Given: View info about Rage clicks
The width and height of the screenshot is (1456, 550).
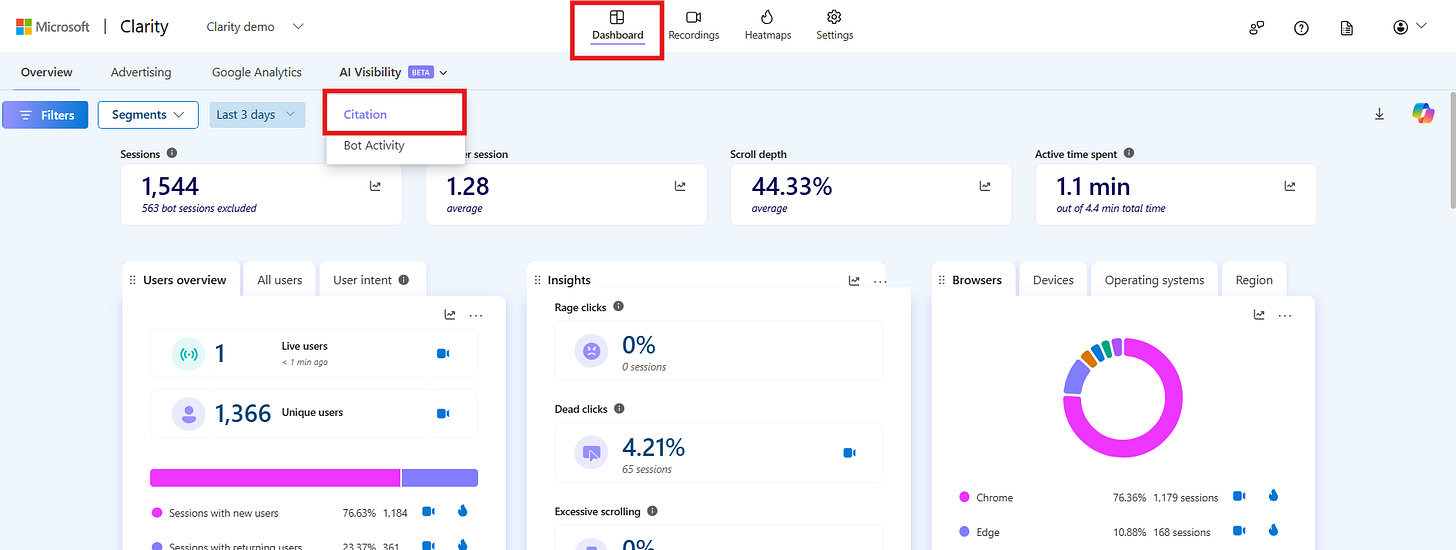Looking at the screenshot, I should coord(619,307).
